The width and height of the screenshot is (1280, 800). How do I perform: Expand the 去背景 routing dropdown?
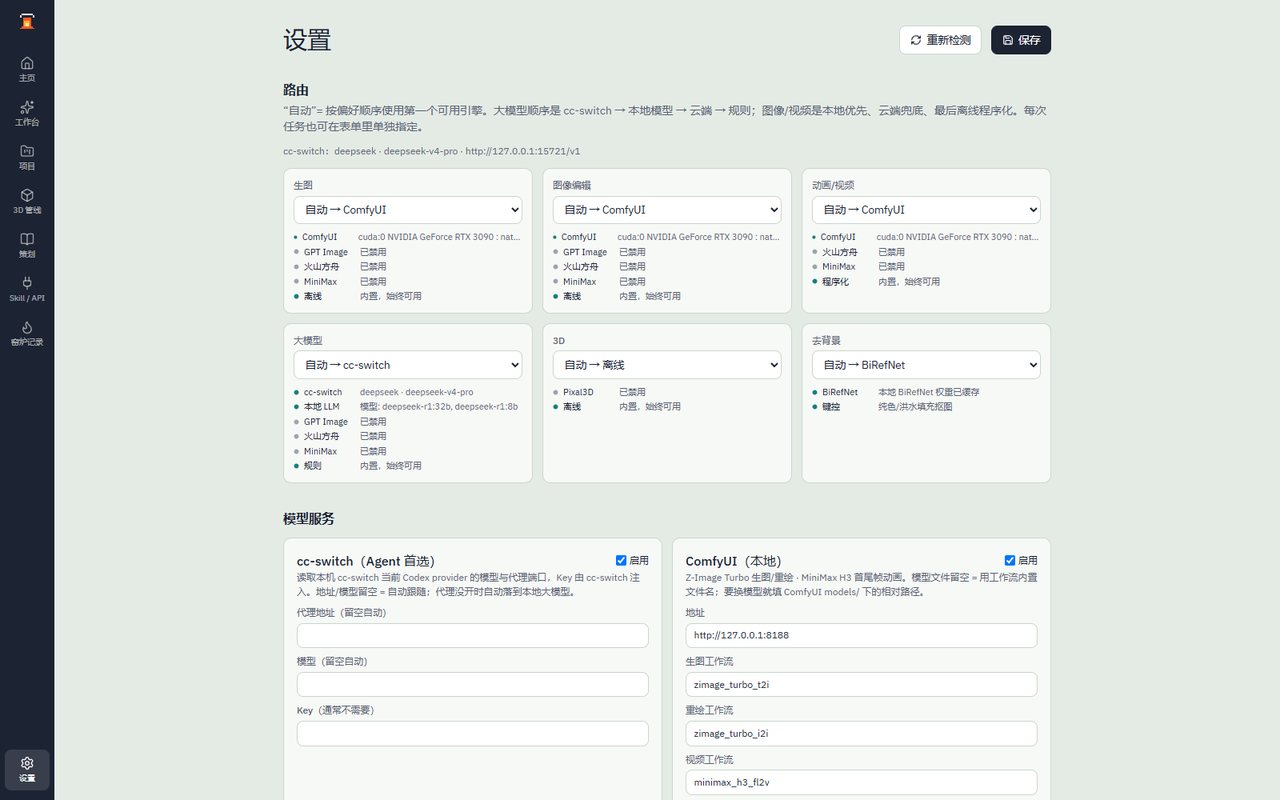click(926, 365)
